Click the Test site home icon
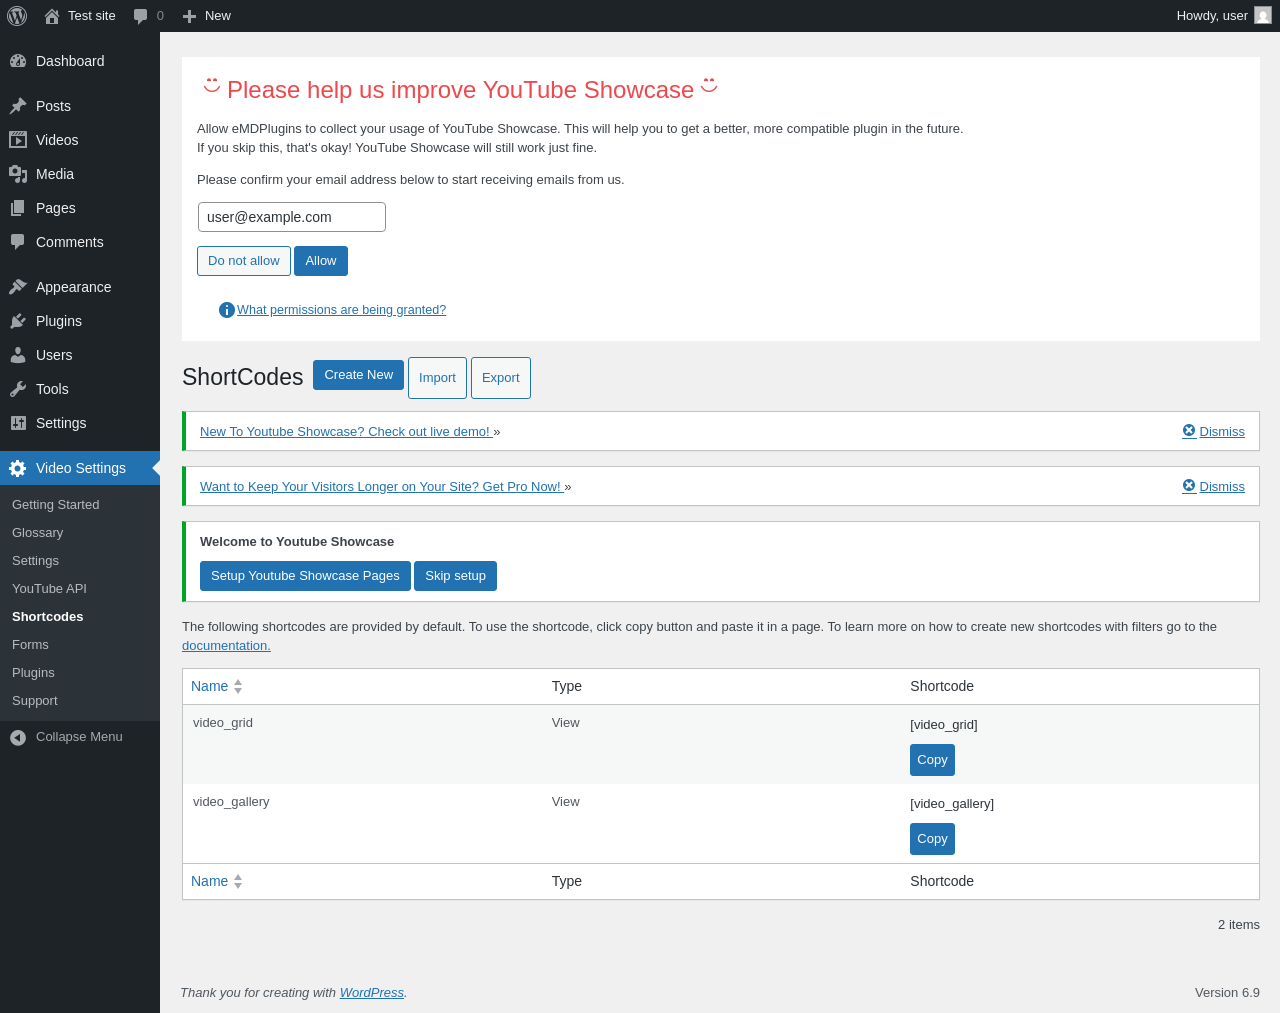The image size is (1280, 1013). point(52,16)
